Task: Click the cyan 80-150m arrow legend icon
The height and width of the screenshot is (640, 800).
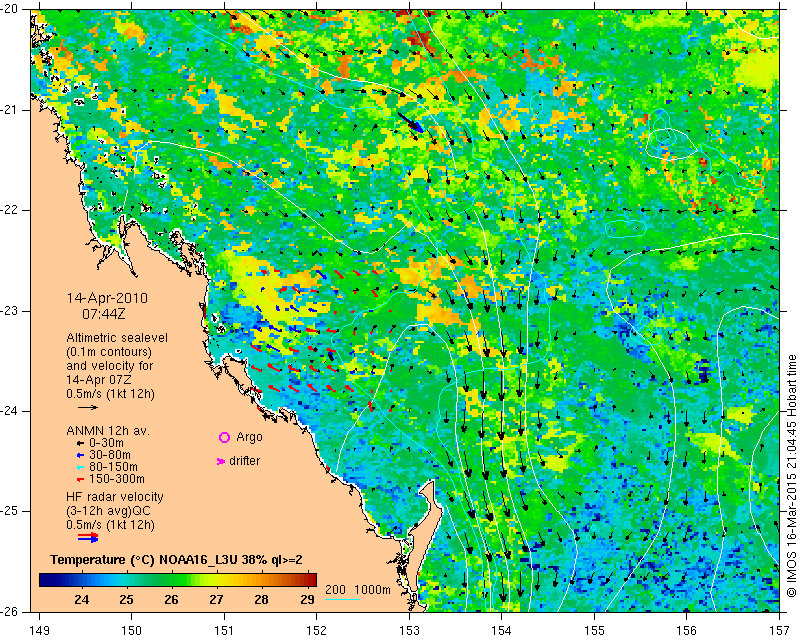Action: point(80,467)
